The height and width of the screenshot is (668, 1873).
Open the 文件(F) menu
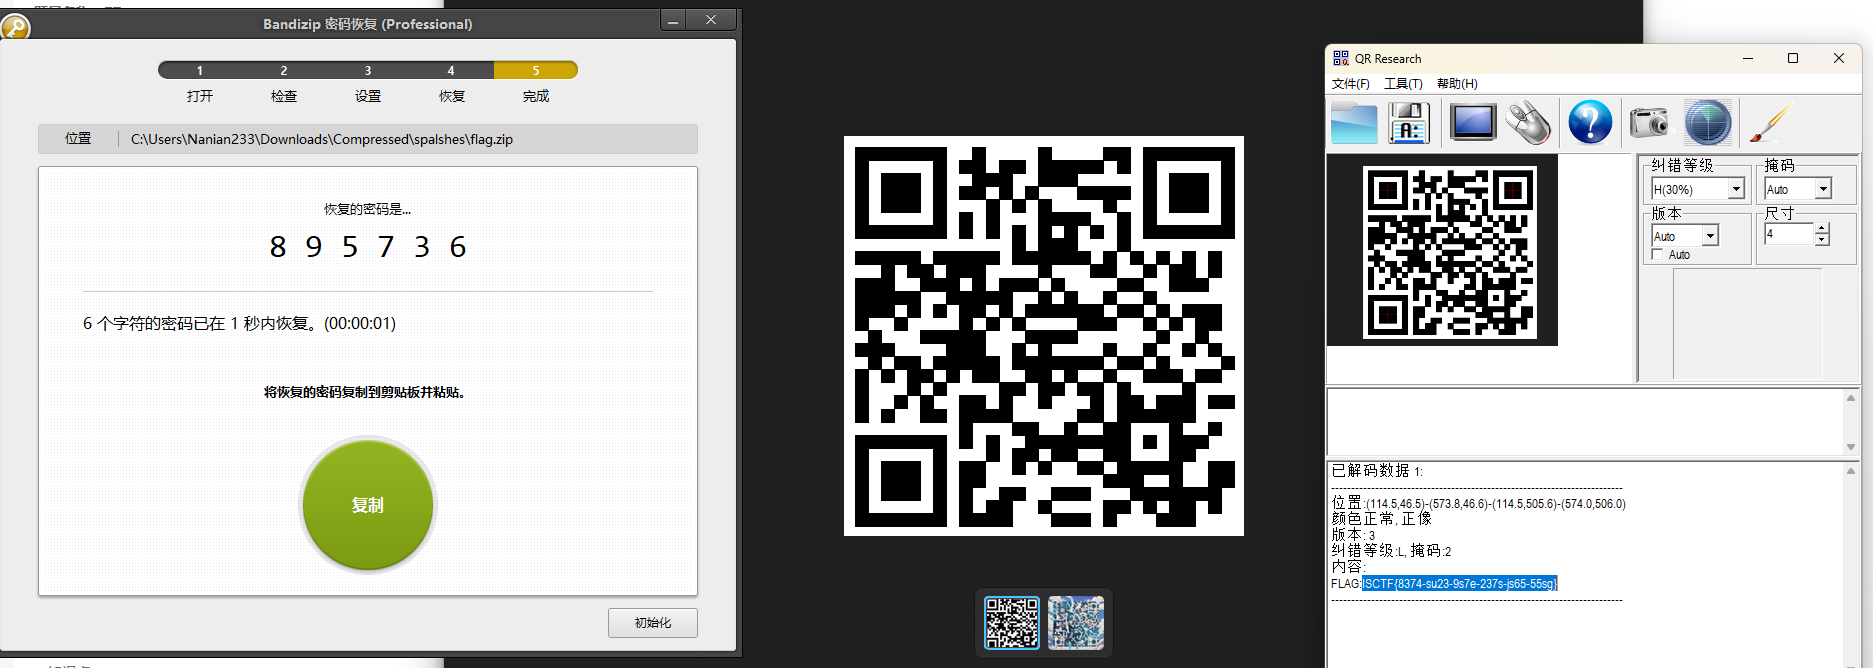1351,84
